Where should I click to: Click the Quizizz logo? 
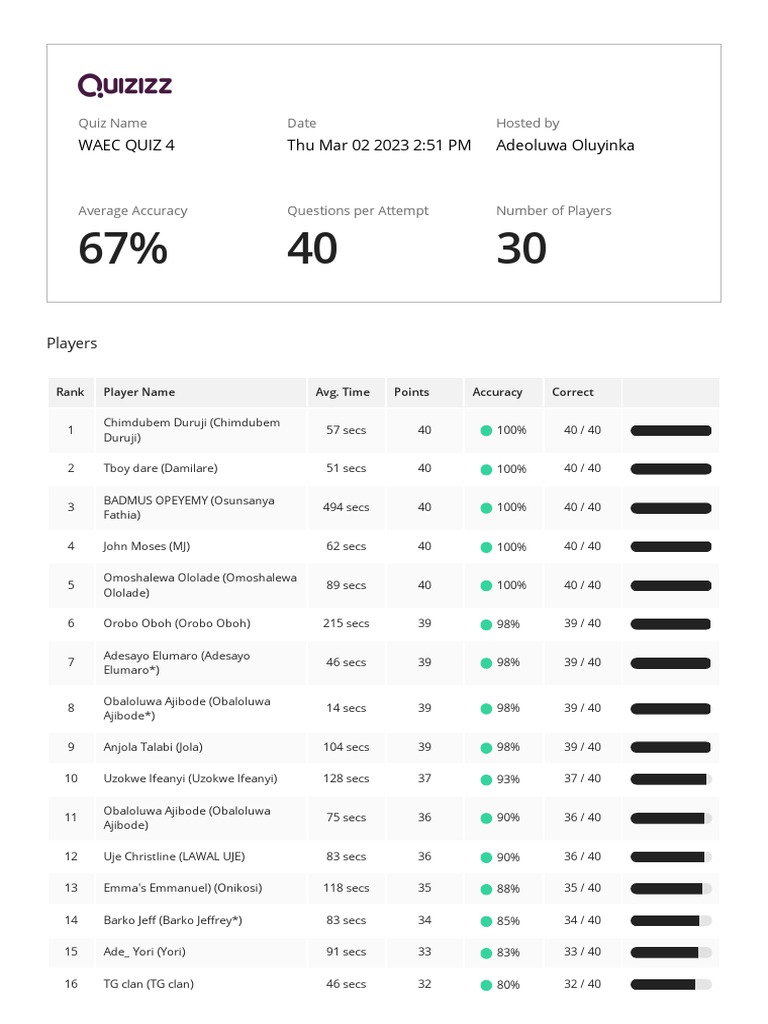pyautogui.click(x=125, y=85)
